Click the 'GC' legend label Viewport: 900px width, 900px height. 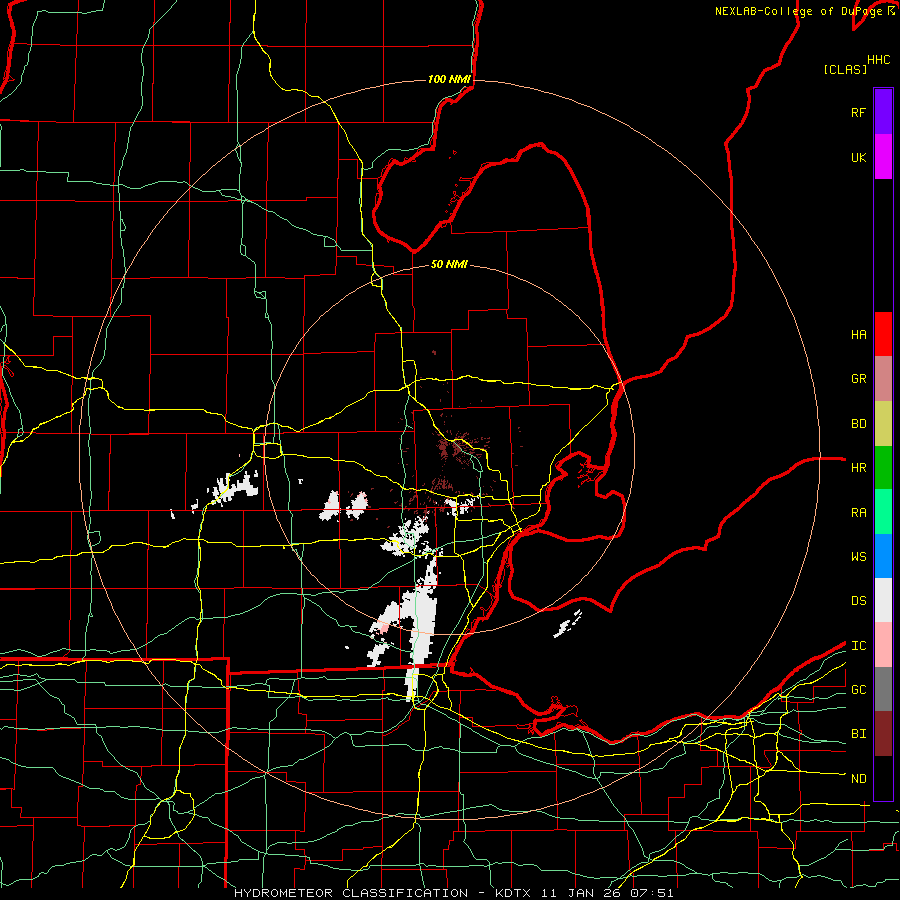(x=858, y=689)
